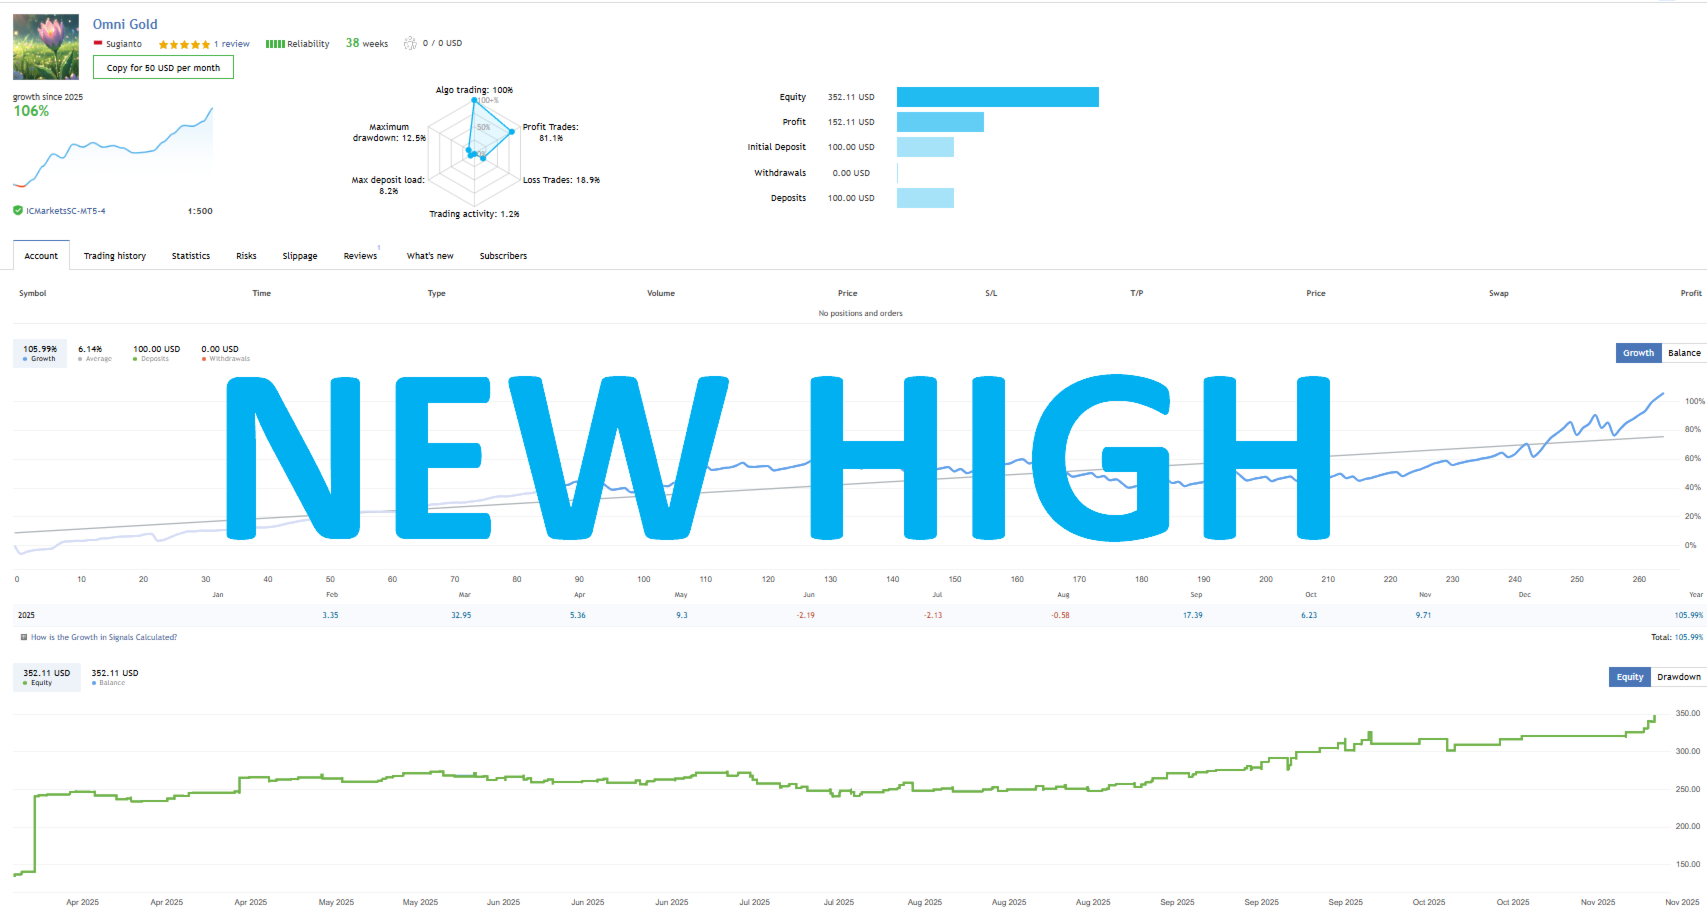This screenshot has width=1707, height=918.
Task: Toggle the Growth 105.99% chart series
Action: (40, 353)
